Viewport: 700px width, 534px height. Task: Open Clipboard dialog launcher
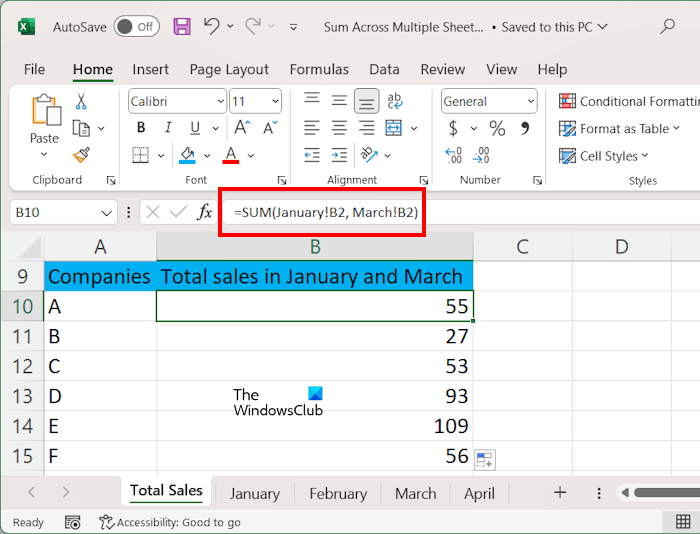111,180
